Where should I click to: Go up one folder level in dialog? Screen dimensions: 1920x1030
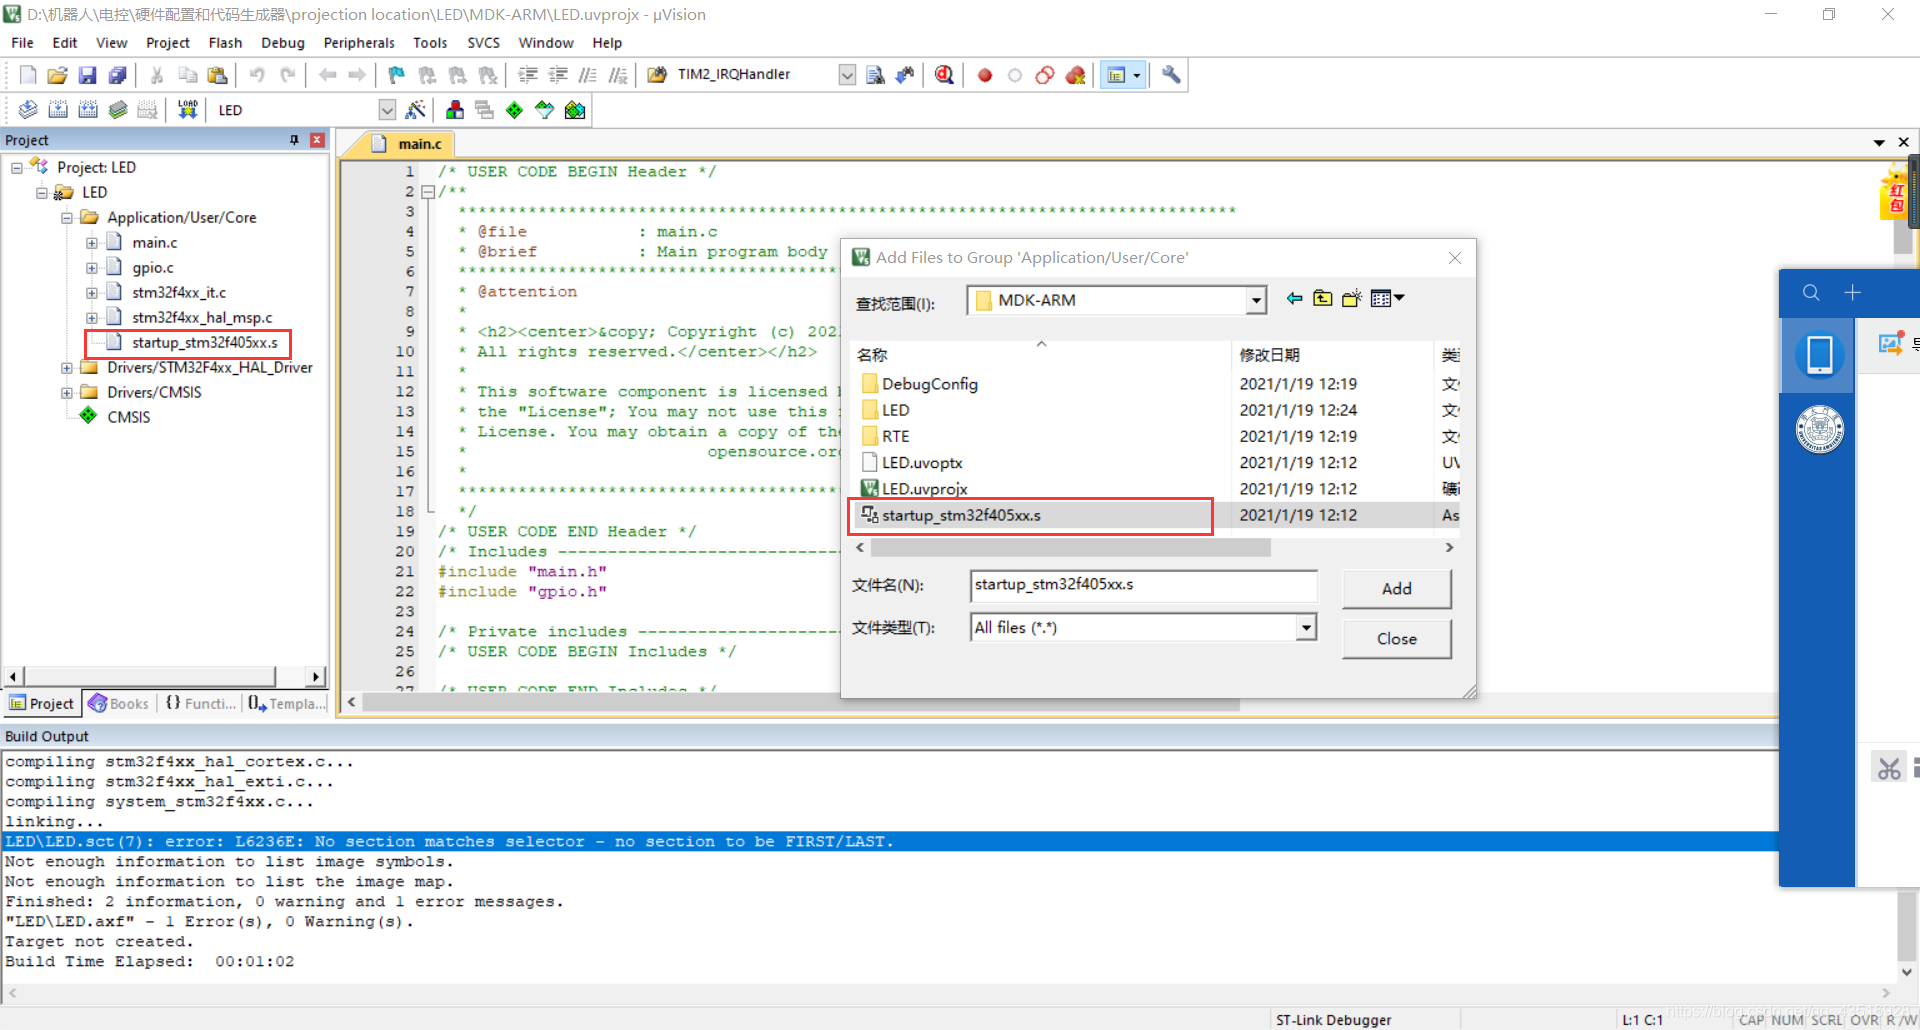[1322, 298]
